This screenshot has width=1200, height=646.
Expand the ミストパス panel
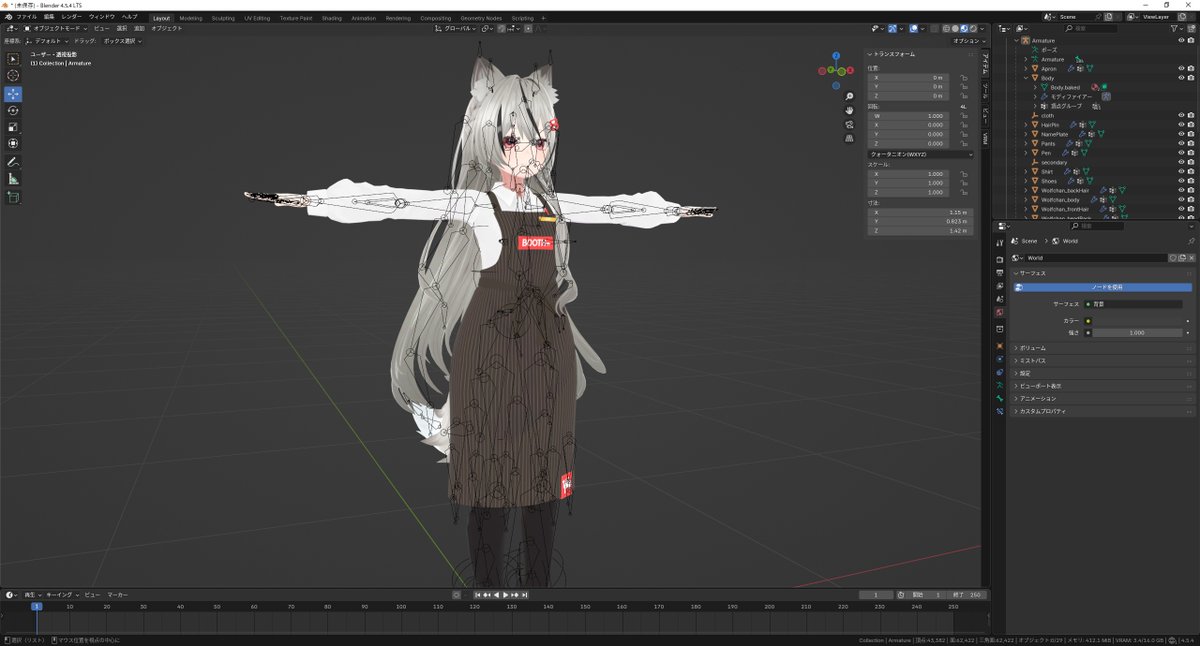[1104, 360]
